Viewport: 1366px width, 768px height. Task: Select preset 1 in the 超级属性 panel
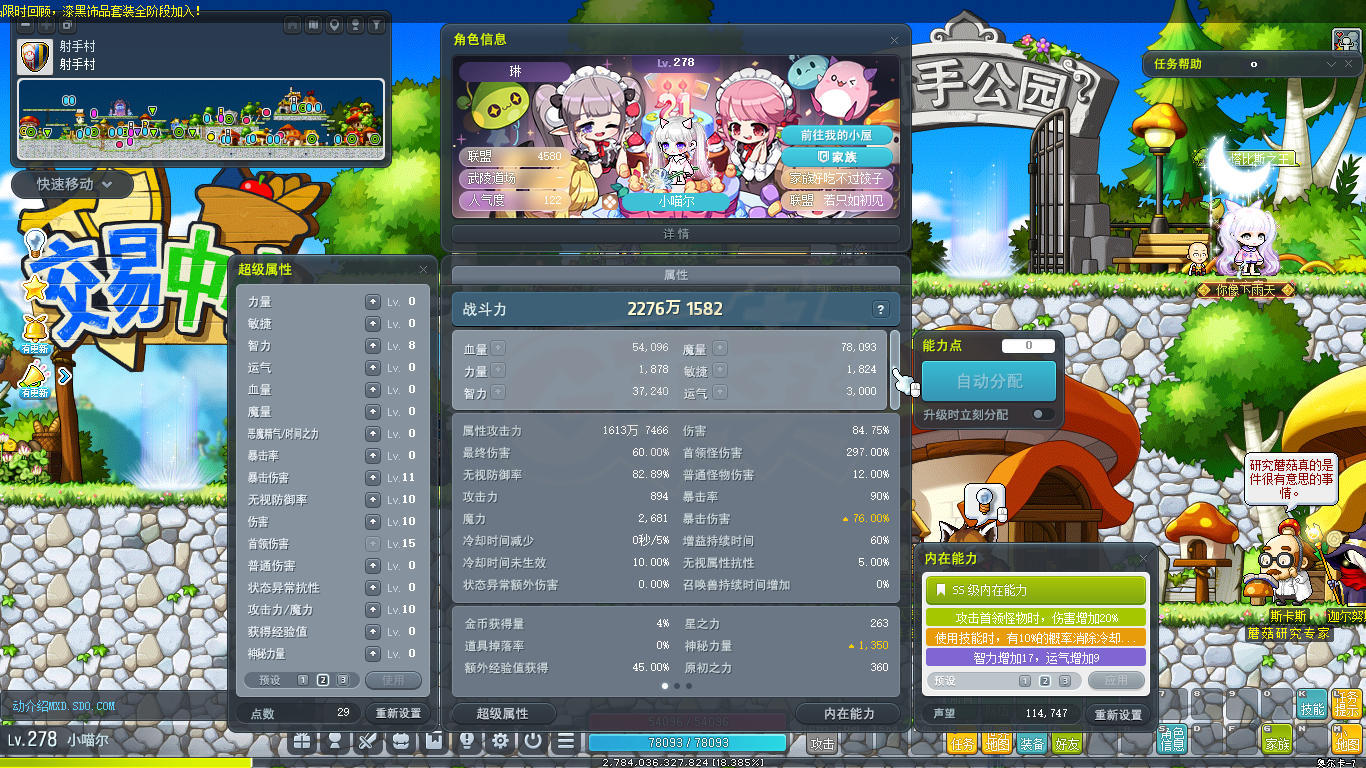(x=302, y=680)
